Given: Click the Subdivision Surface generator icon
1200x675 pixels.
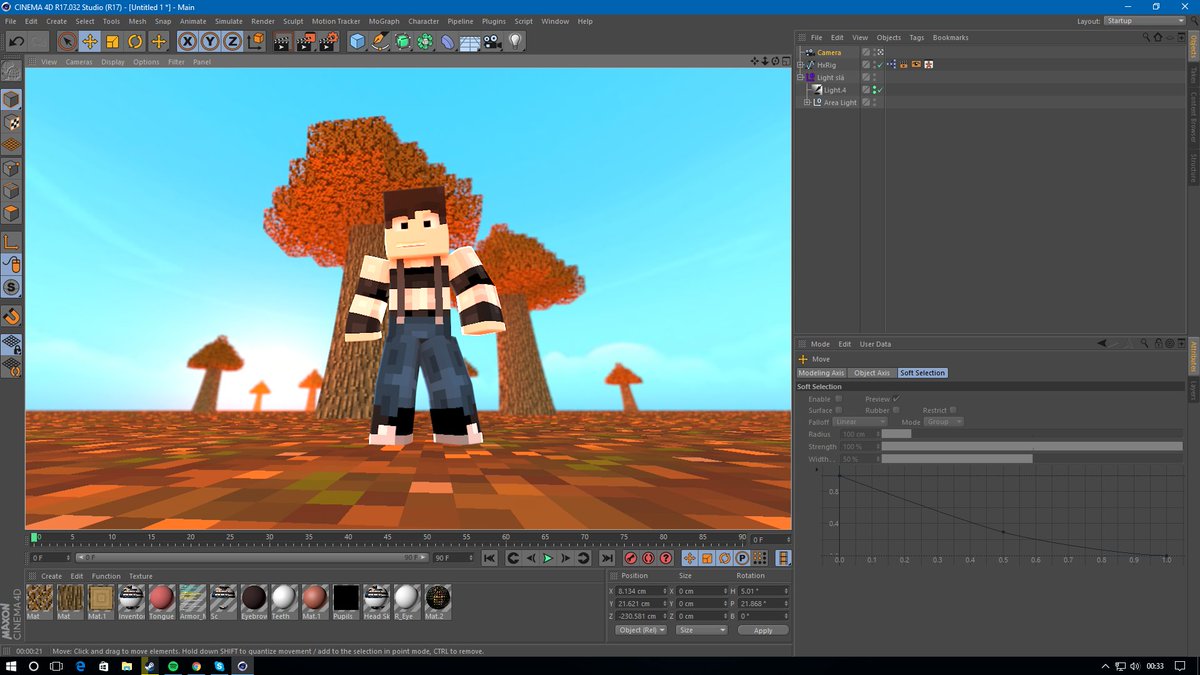Looking at the screenshot, I should [403, 41].
